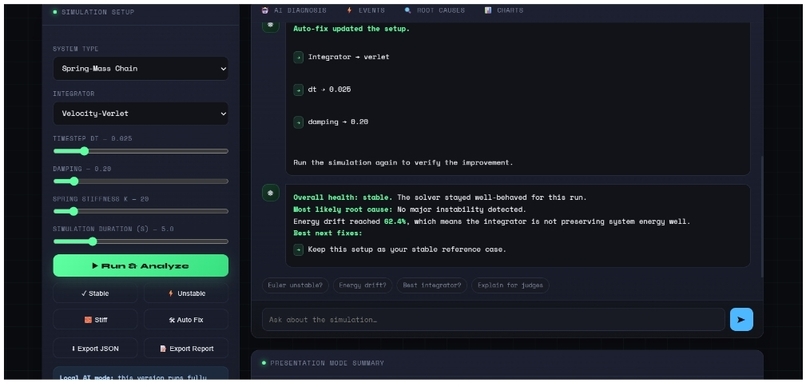Click the document icon on Export Report
This screenshot has width=806, height=387.
[x=163, y=348]
